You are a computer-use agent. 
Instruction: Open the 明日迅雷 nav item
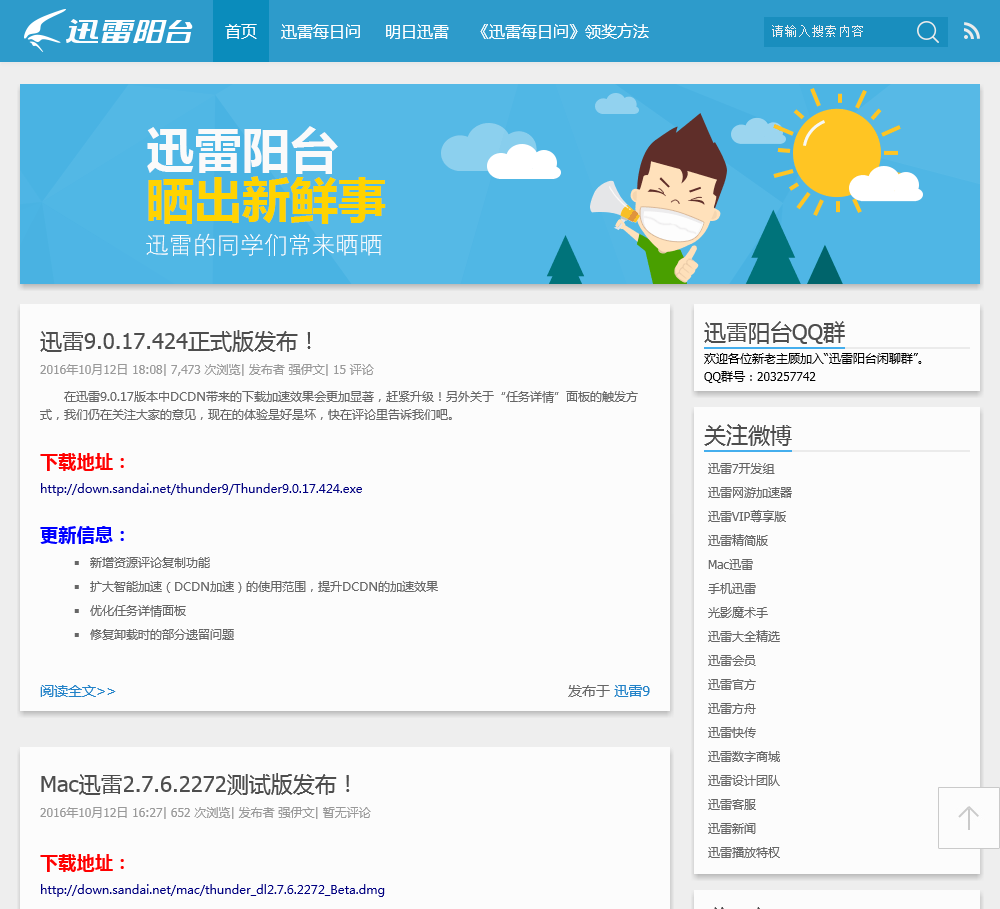[x=416, y=31]
